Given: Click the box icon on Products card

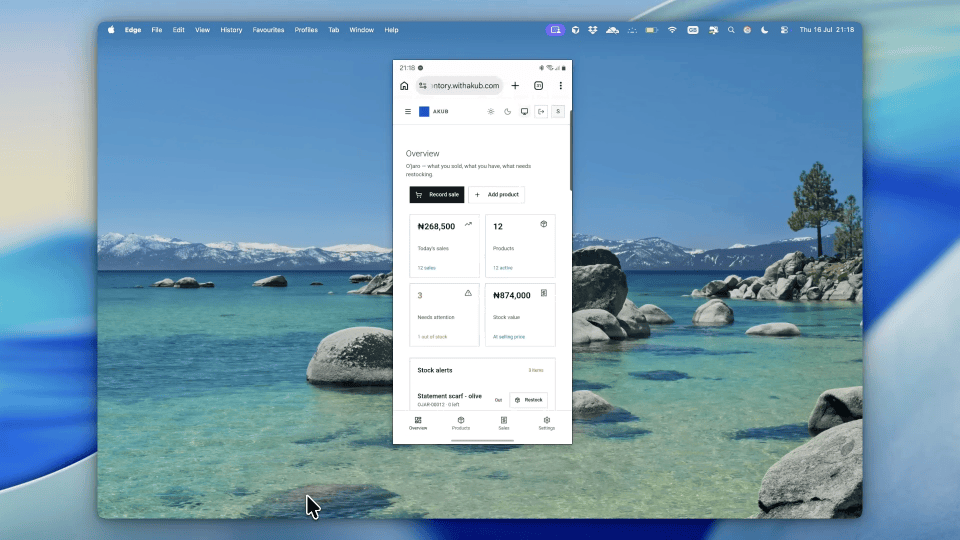Looking at the screenshot, I should click(x=544, y=224).
